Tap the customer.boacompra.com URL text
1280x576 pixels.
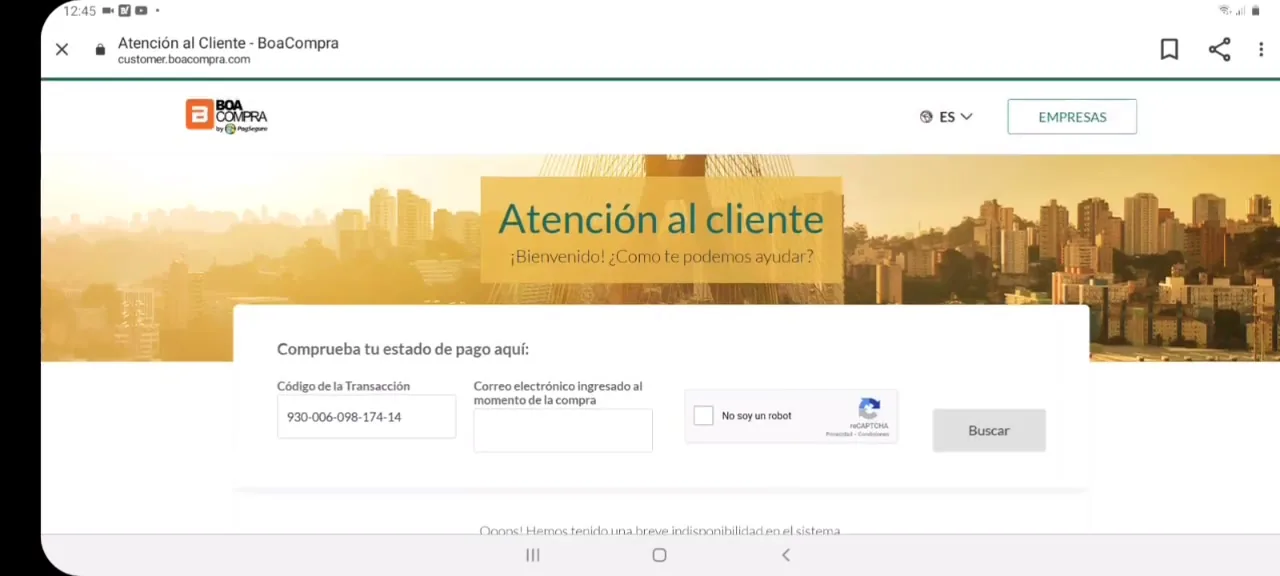coord(184,60)
